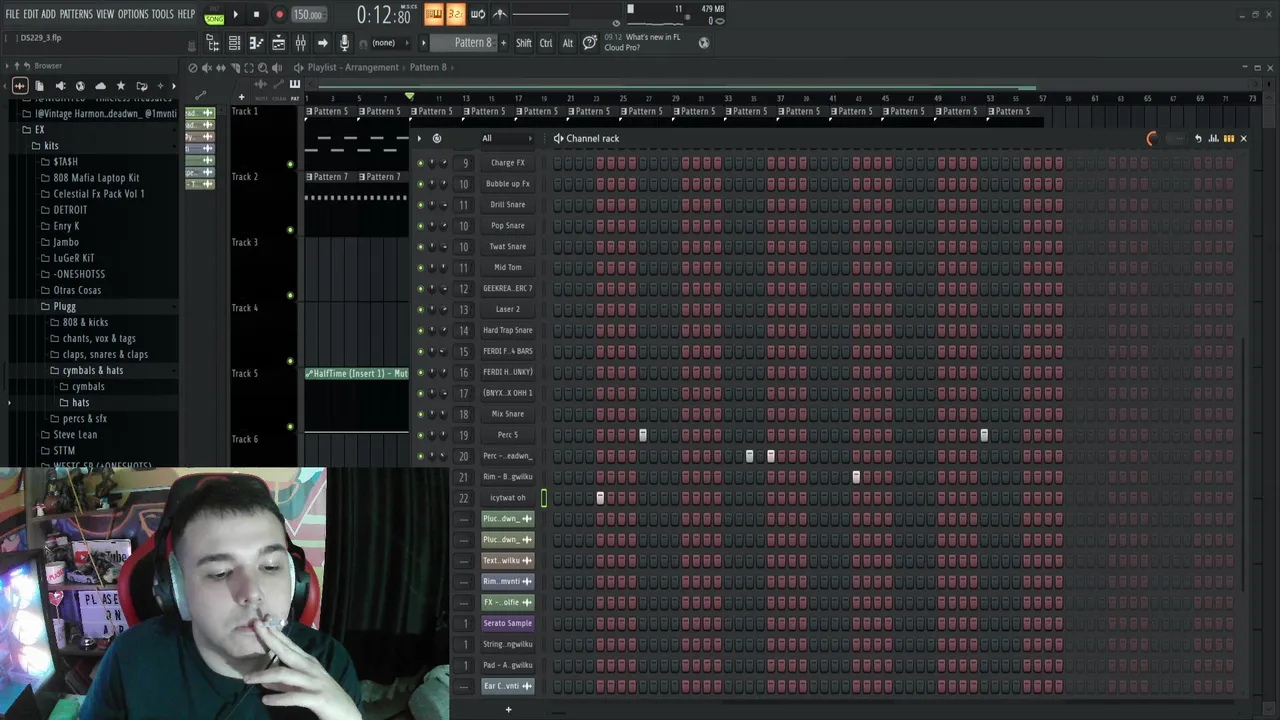Toggle the Shift key button in the toolbar
This screenshot has width=1280, height=720.
523,43
